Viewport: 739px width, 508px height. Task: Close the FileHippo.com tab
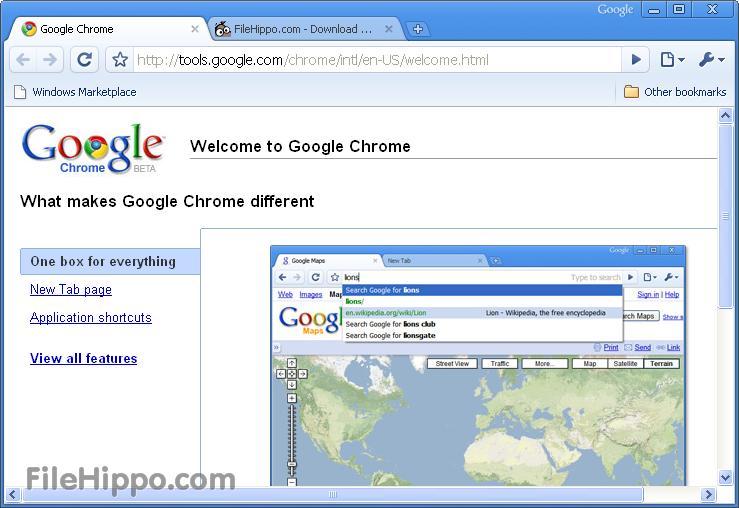pyautogui.click(x=389, y=29)
